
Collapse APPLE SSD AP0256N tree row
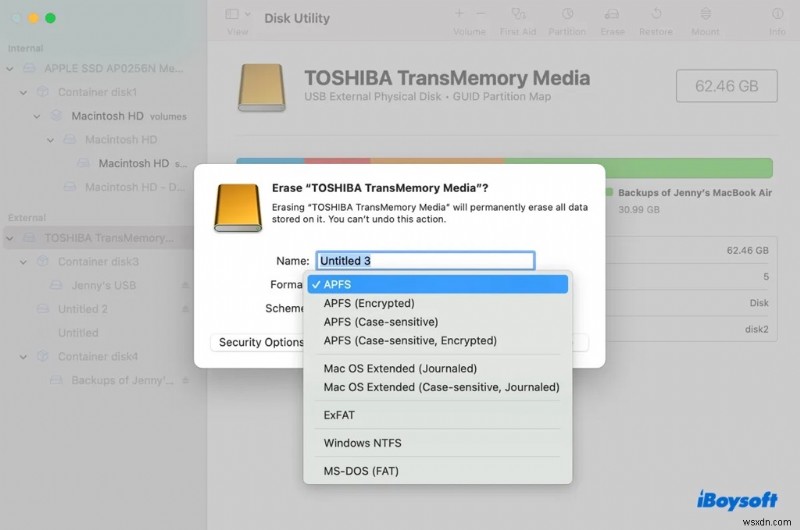(x=10, y=68)
